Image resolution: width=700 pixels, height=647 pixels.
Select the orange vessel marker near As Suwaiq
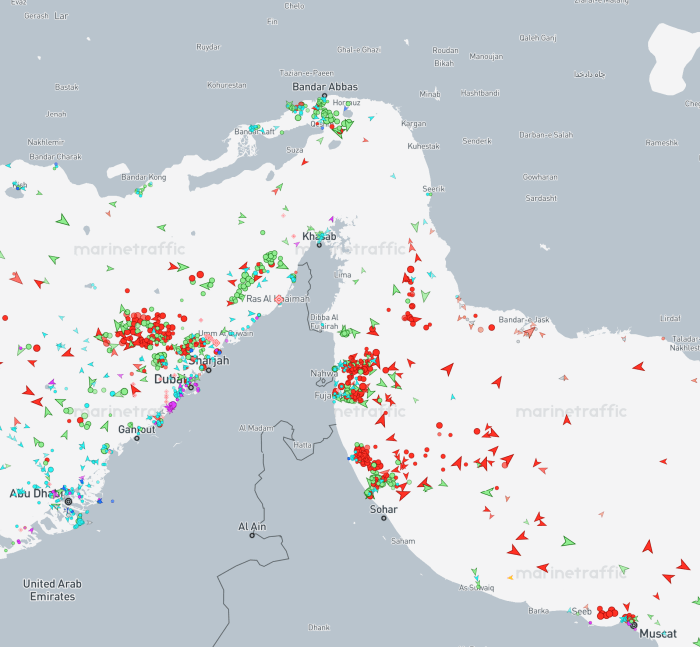coord(511,577)
